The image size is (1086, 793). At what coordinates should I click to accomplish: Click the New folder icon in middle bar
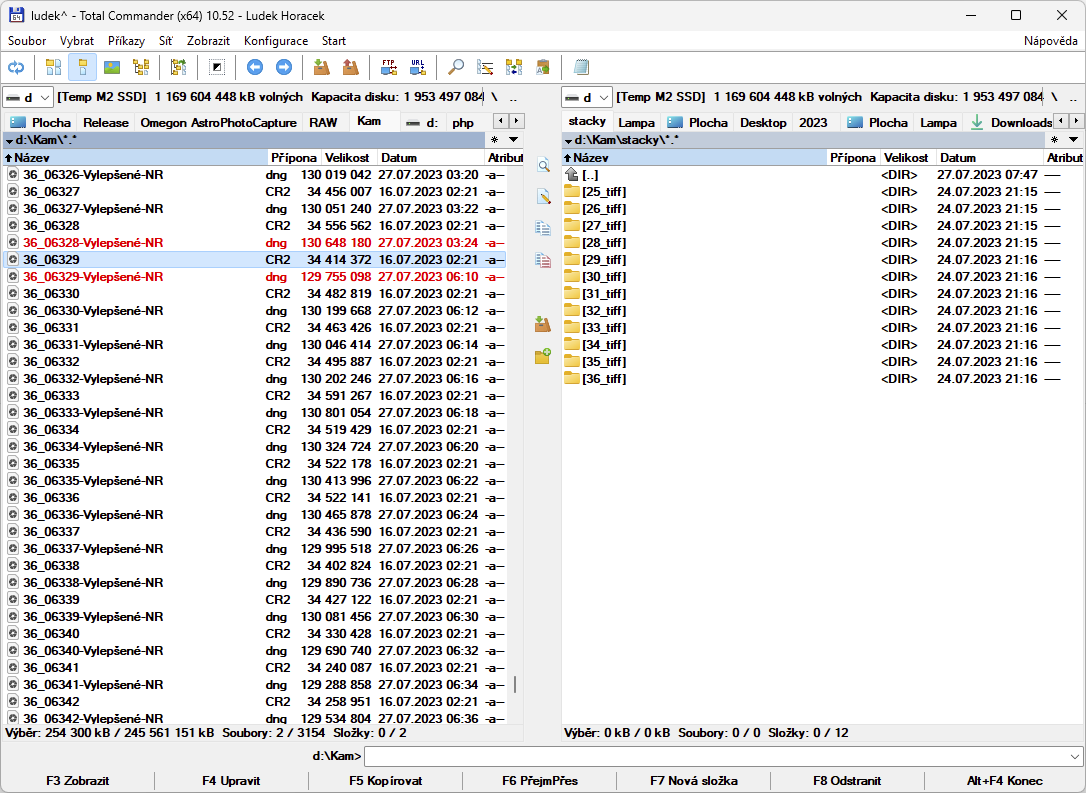tap(543, 356)
